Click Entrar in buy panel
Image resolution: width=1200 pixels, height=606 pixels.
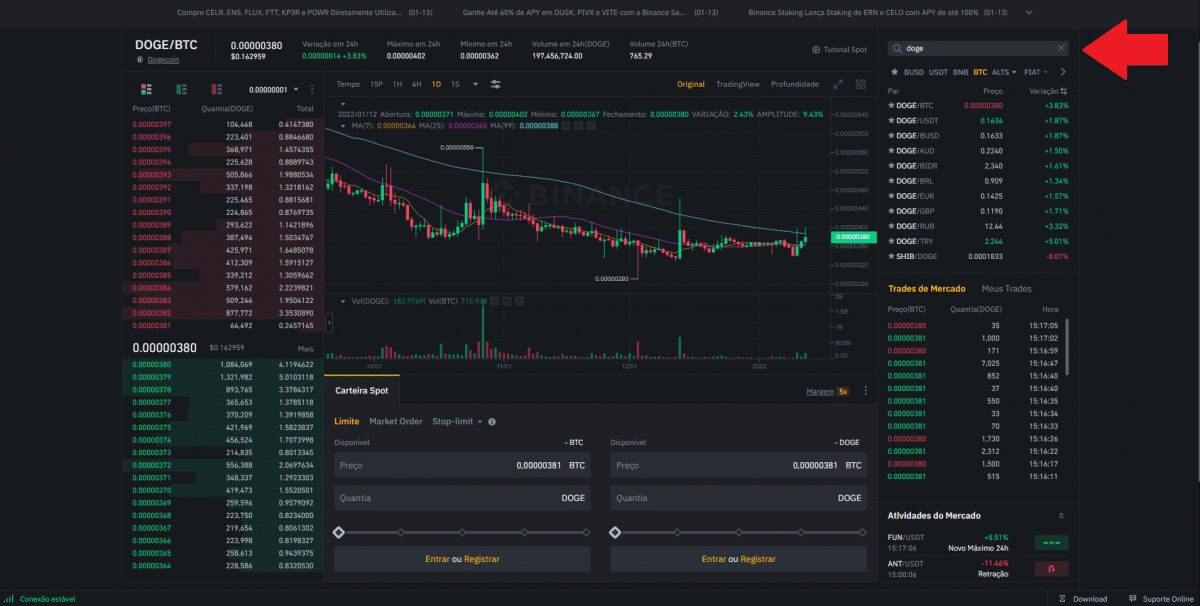click(x=437, y=559)
